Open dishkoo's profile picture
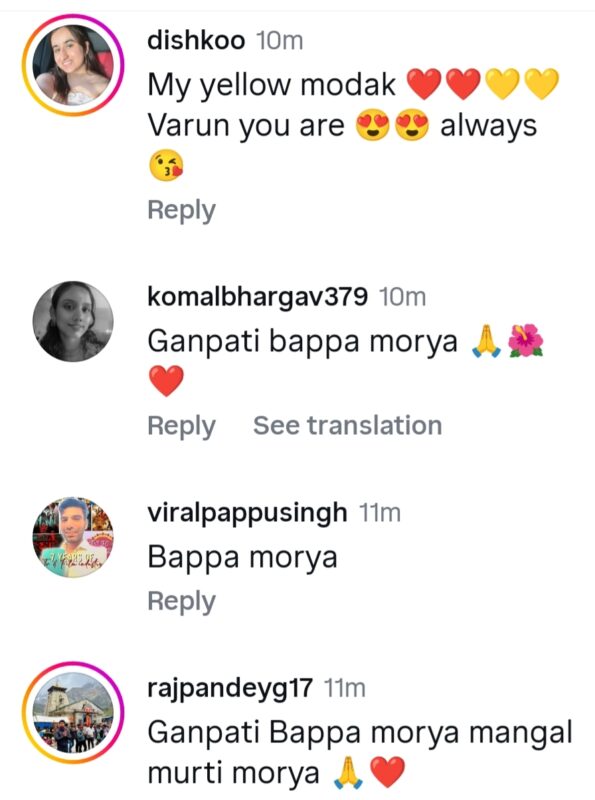Image resolution: width=595 pixels, height=800 pixels. point(73,65)
